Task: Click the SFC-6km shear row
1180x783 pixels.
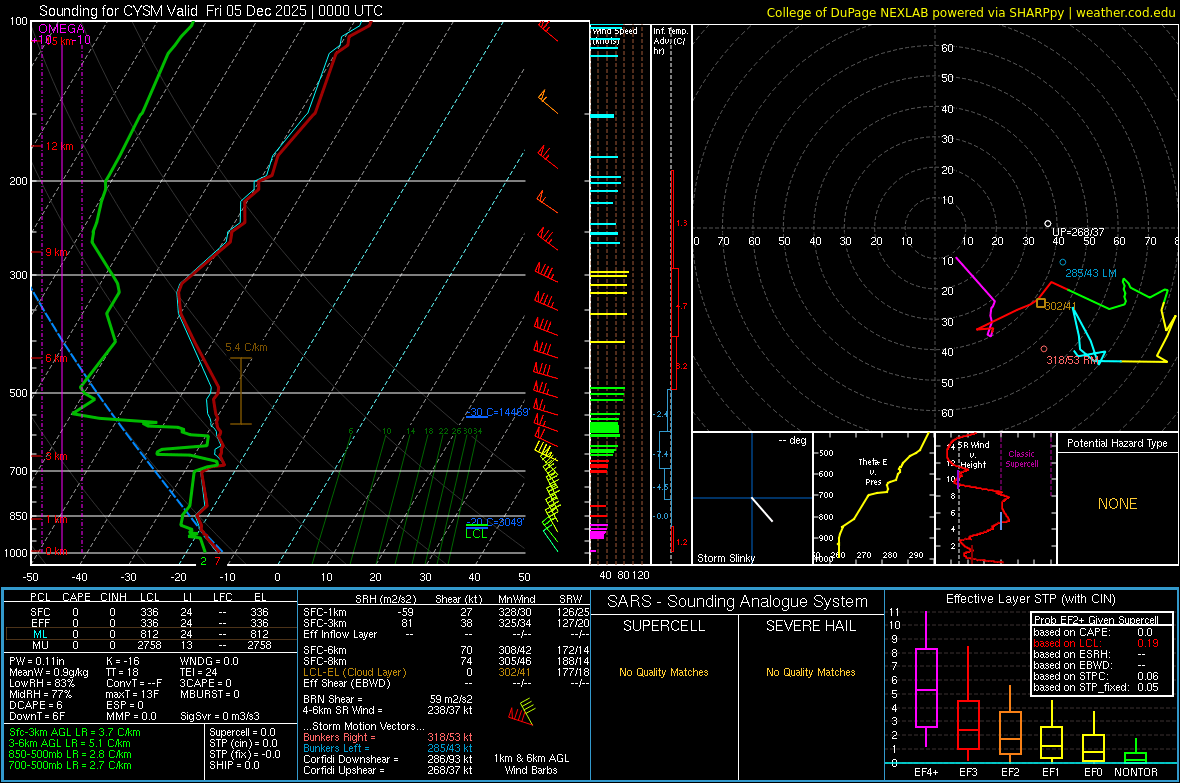Action: pyautogui.click(x=446, y=650)
